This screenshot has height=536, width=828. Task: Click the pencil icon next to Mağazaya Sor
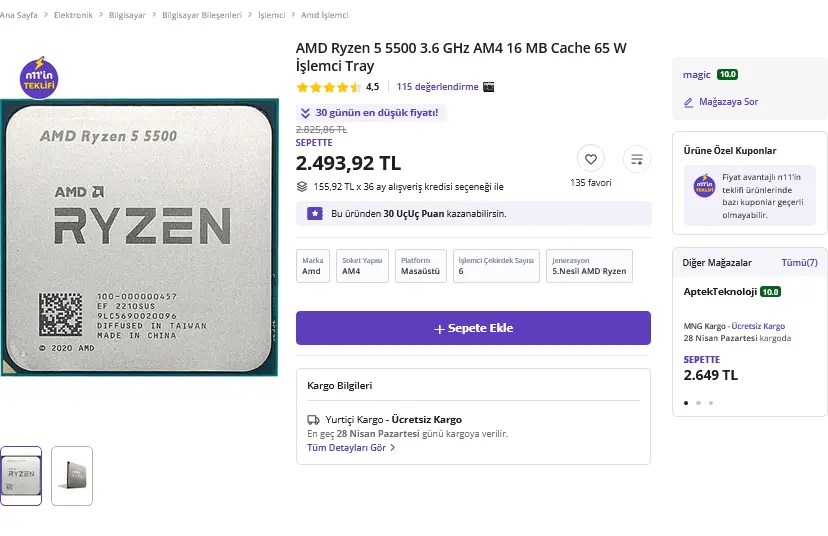point(689,102)
